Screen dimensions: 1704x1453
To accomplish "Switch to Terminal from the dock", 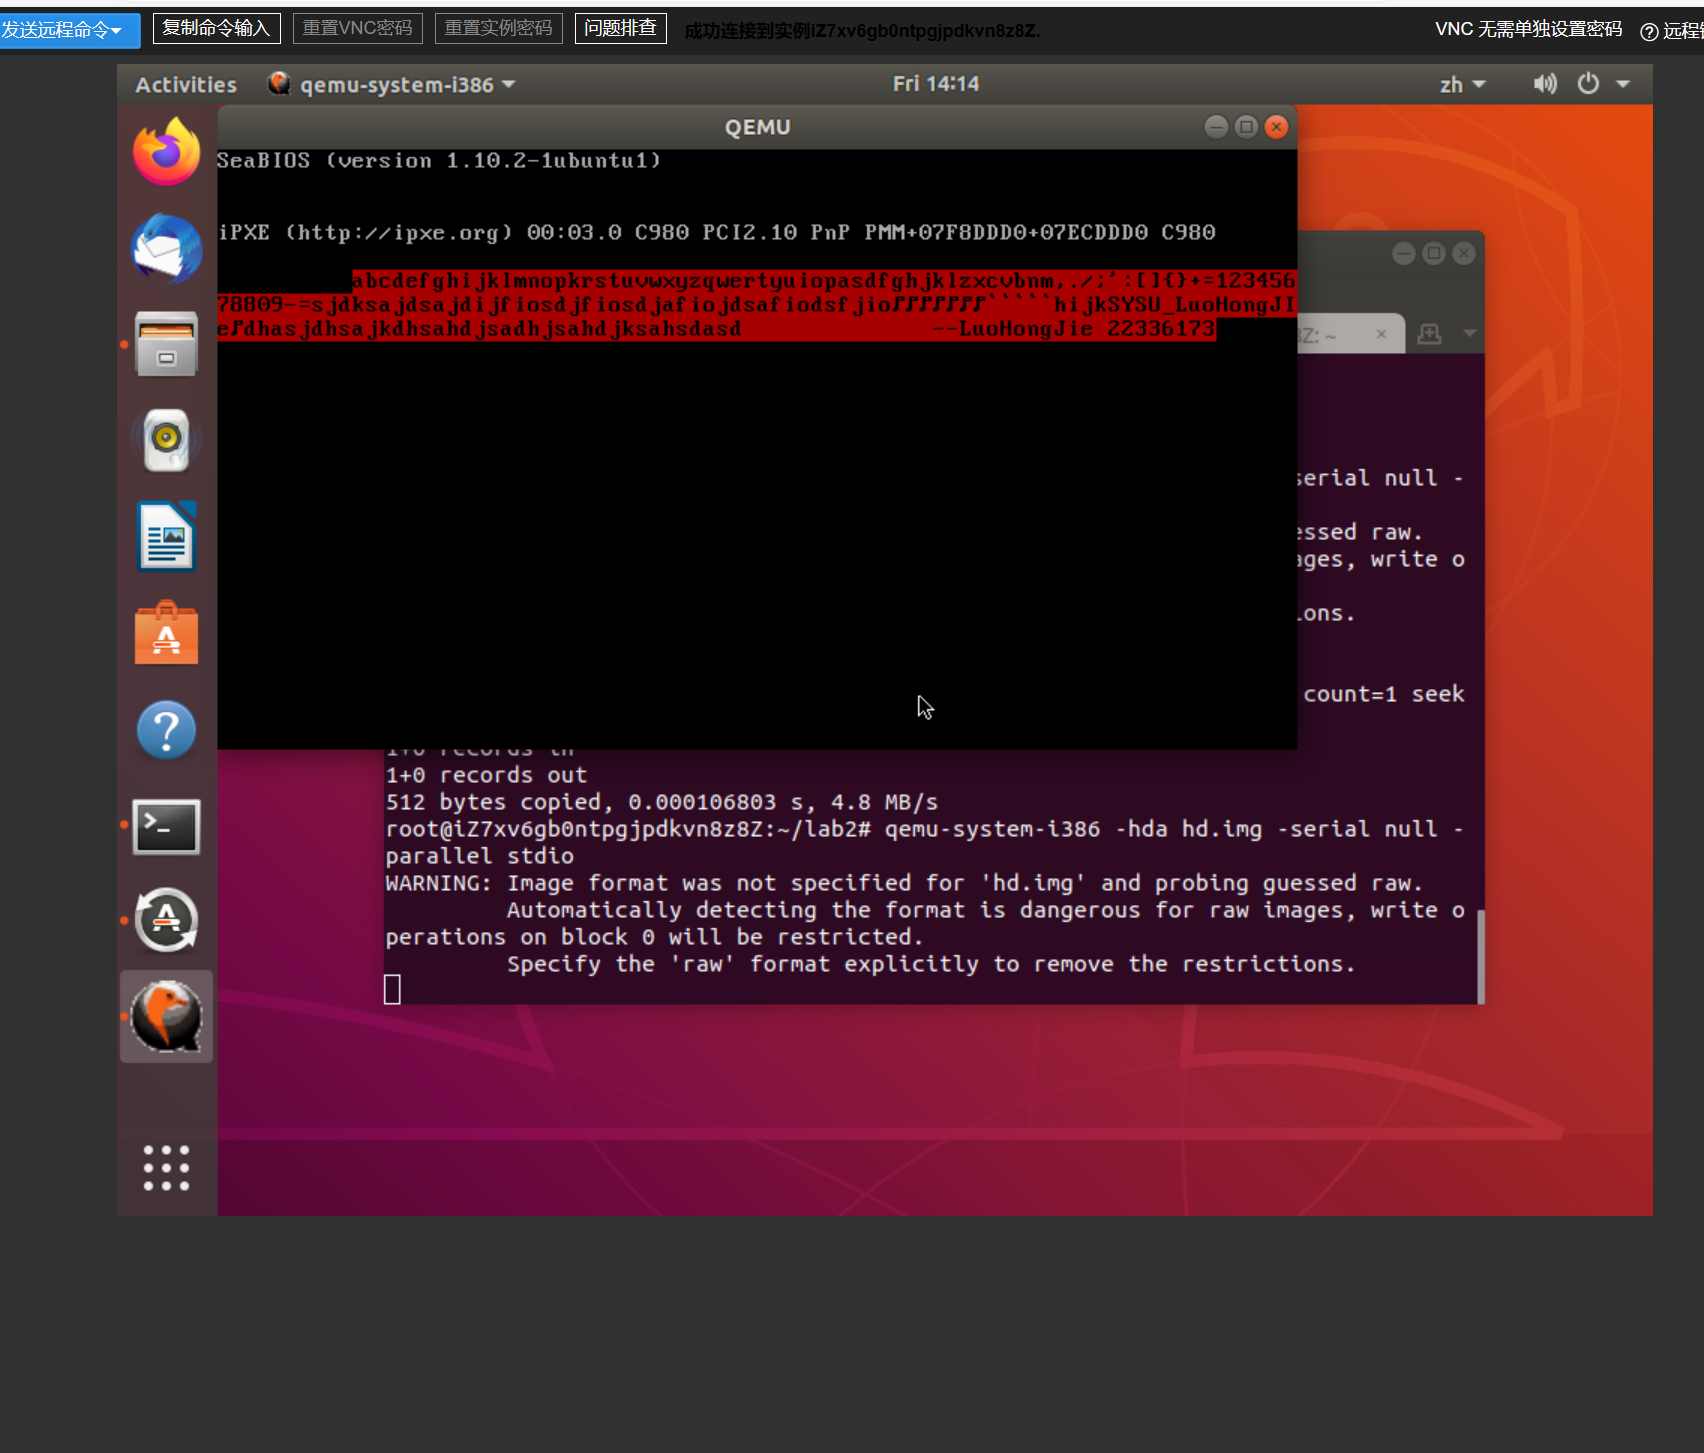I will (166, 827).
